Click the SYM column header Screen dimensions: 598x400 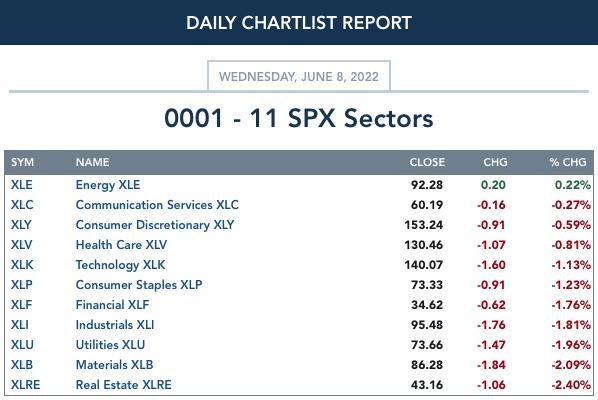(x=23, y=162)
